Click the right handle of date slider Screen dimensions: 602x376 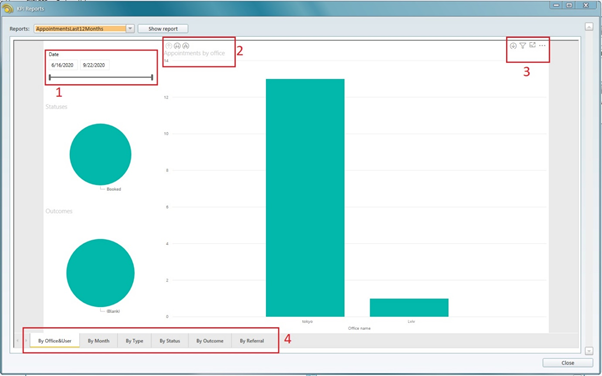click(x=152, y=78)
